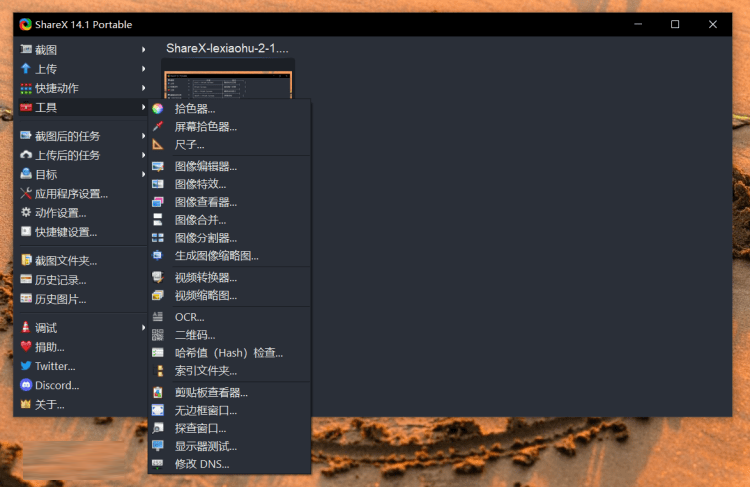Screen dimensions: 750x487
Task: Click the 索引文件夹 icon
Action: click(x=157, y=370)
